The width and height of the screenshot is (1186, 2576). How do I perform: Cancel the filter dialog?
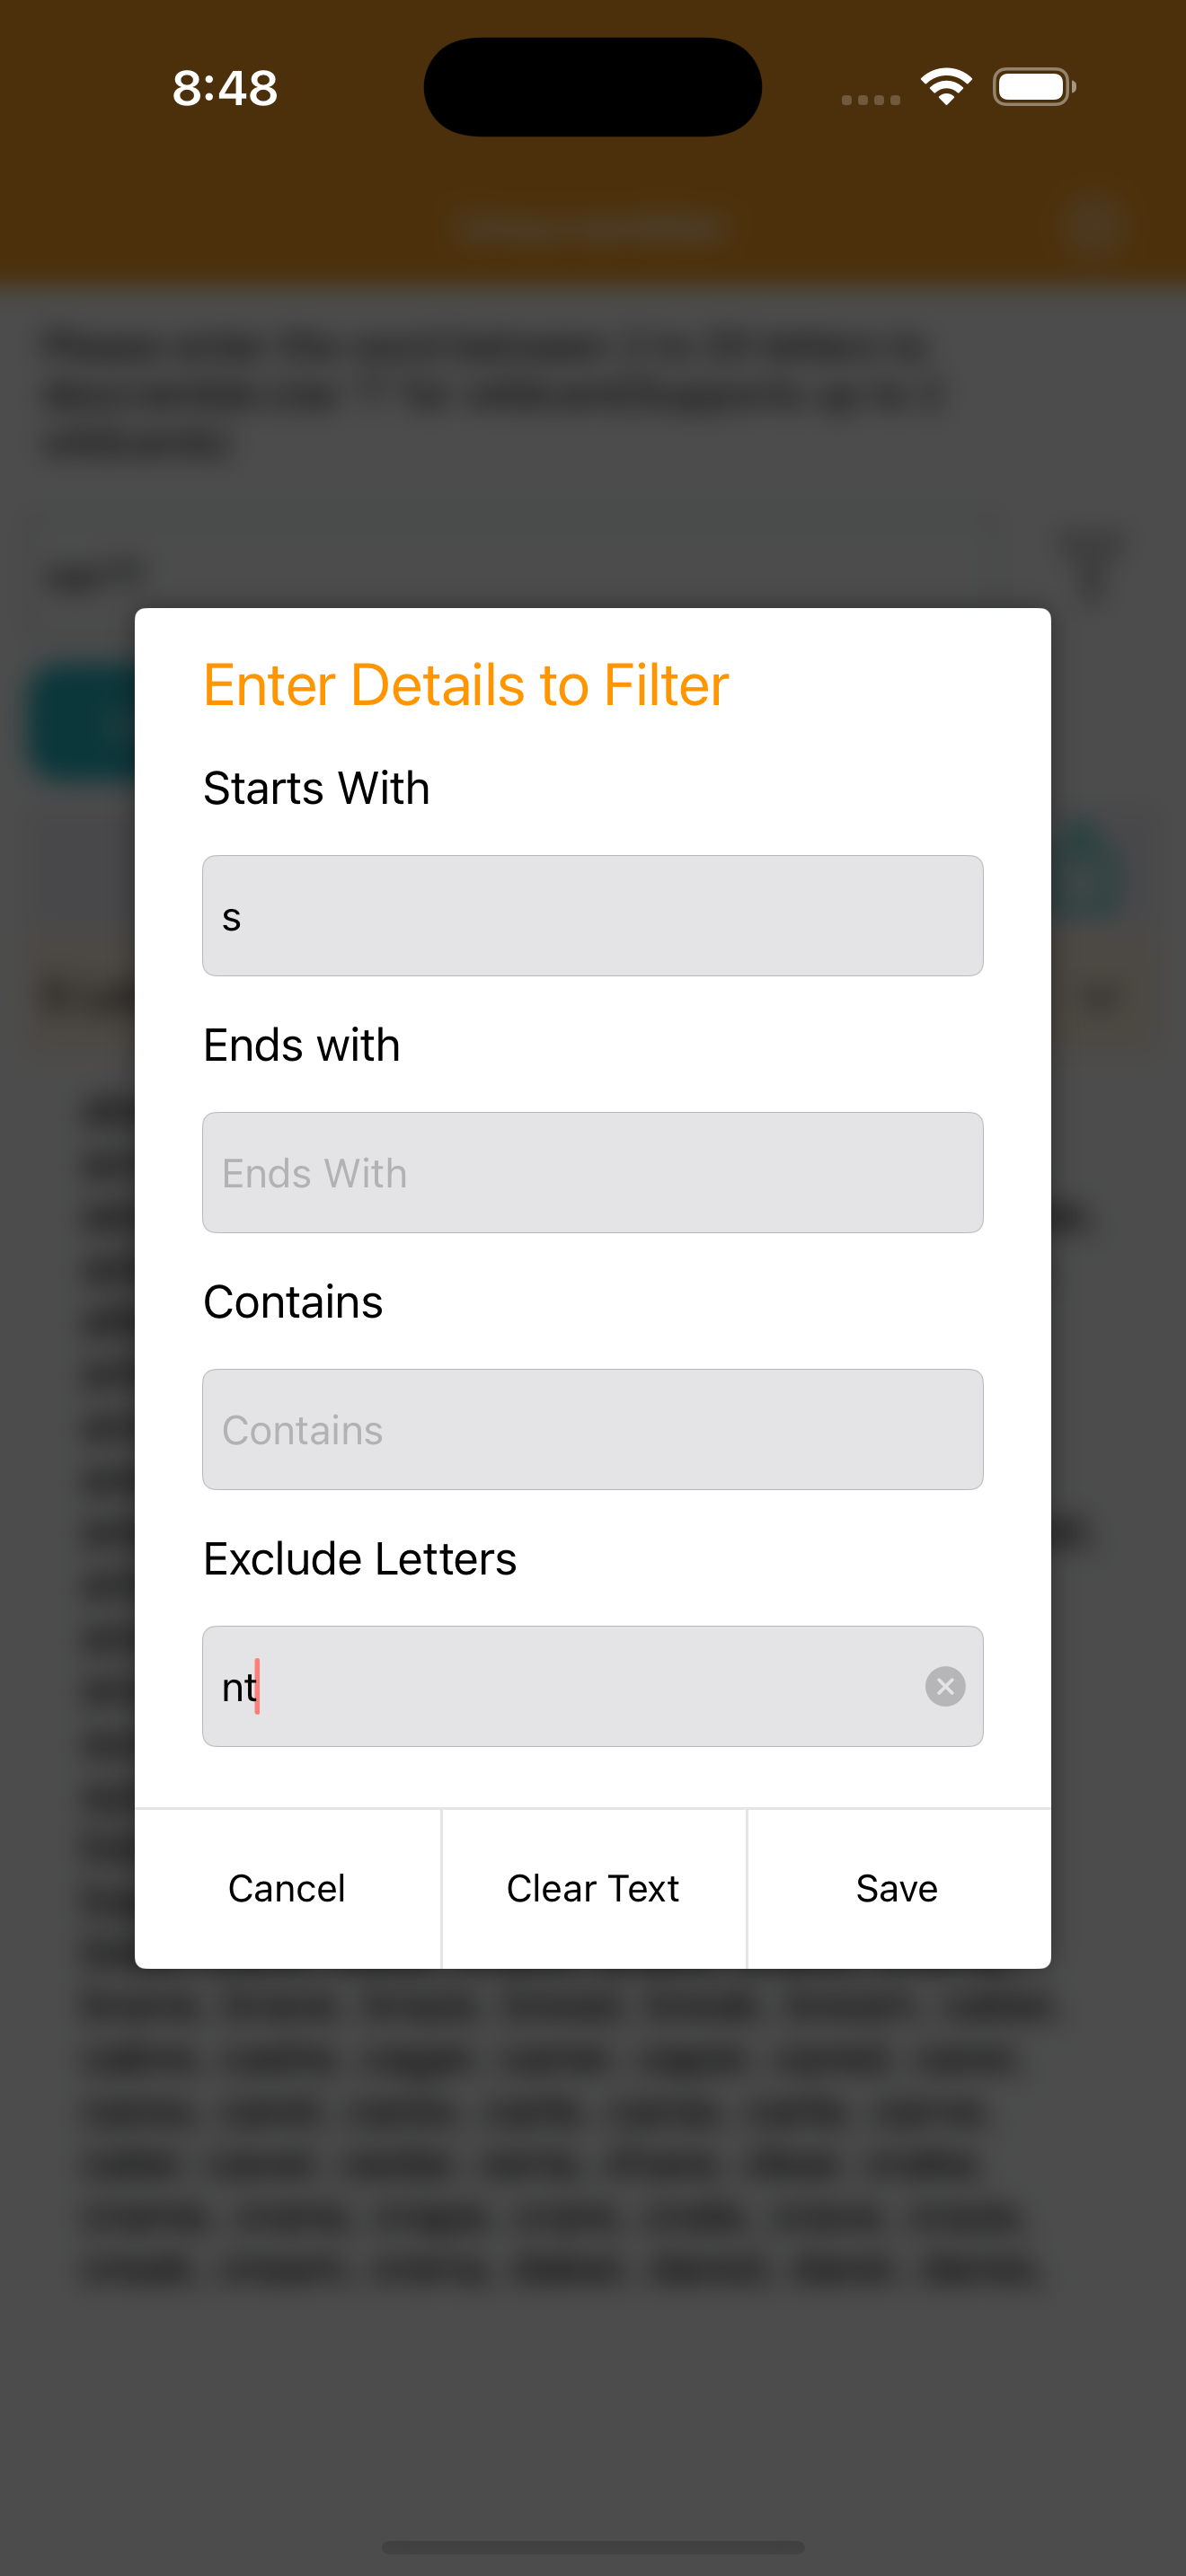click(287, 1888)
